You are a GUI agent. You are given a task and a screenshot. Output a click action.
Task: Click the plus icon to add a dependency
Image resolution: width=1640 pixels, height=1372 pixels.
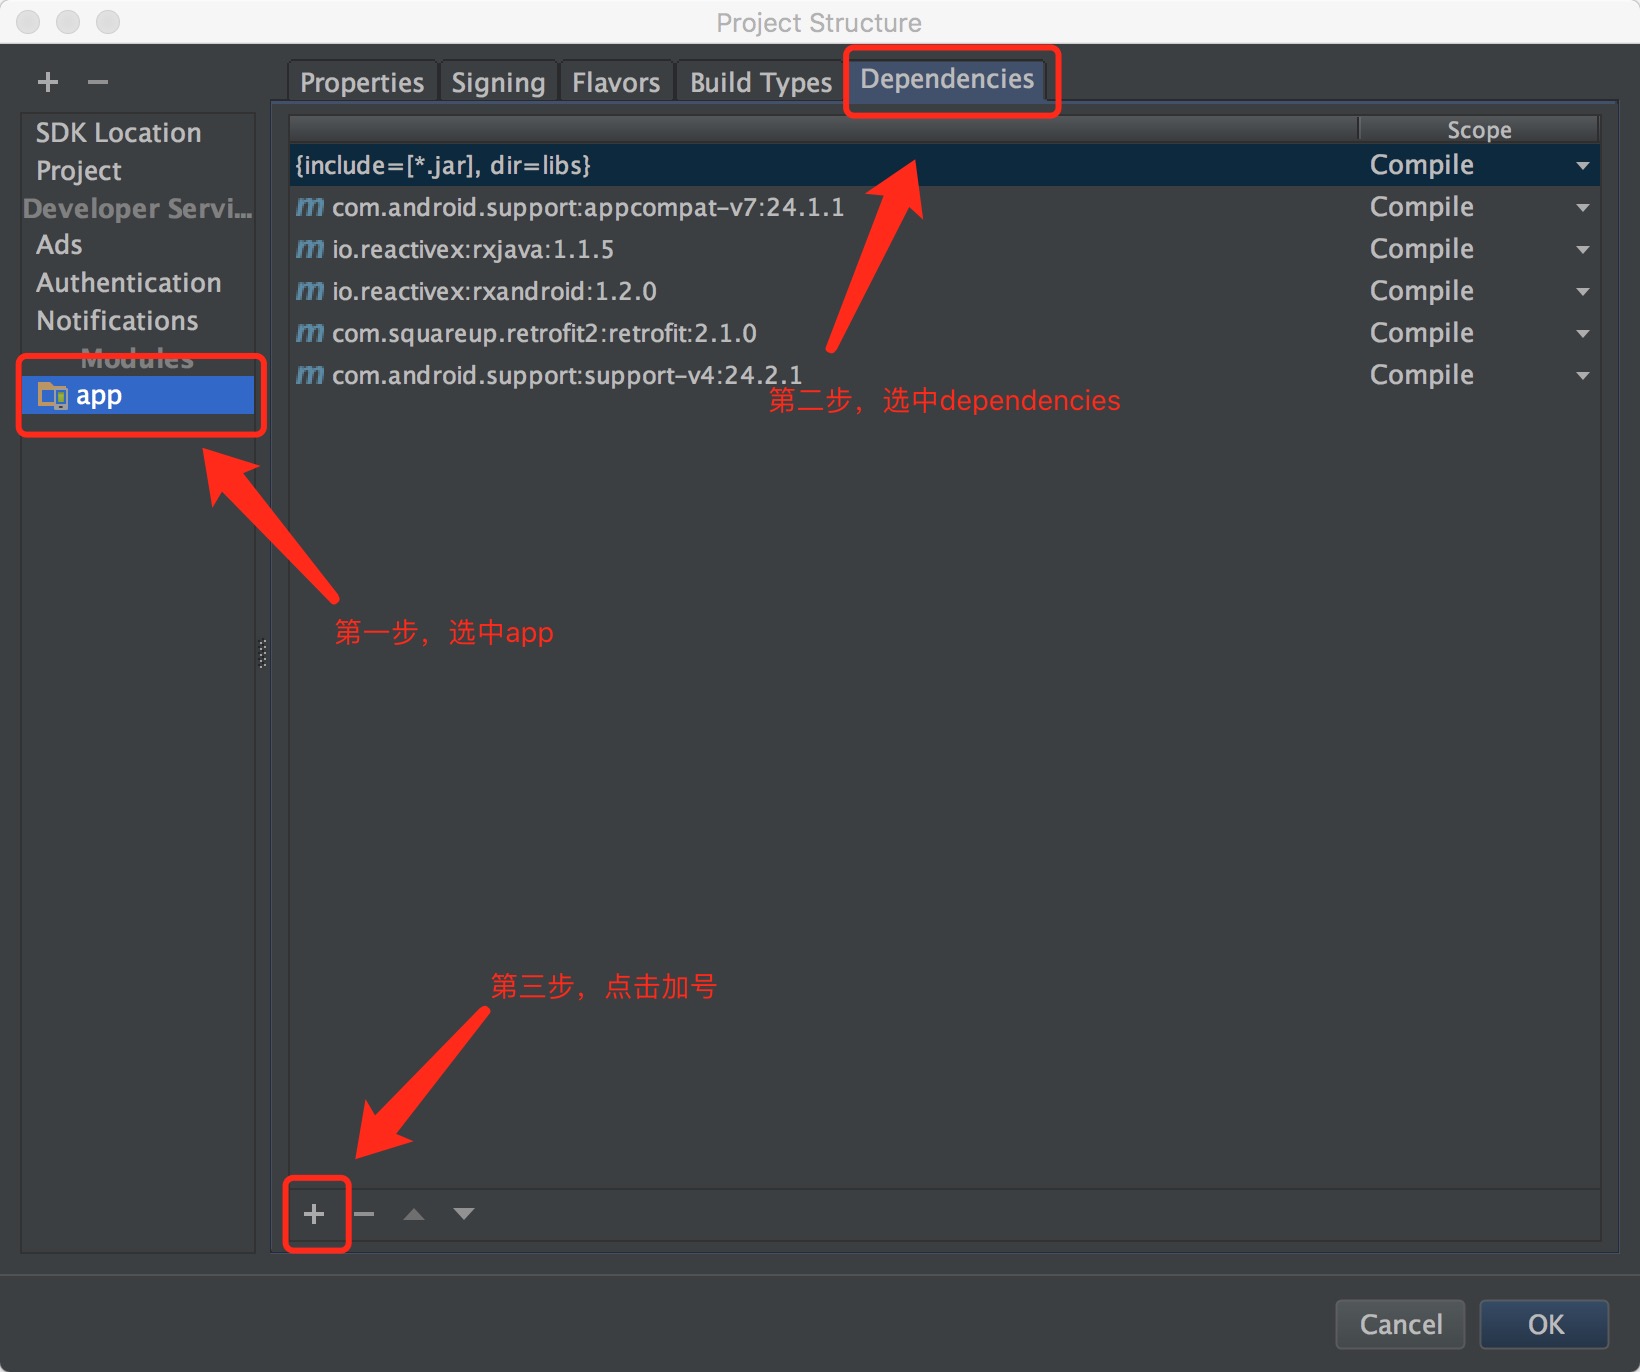pyautogui.click(x=315, y=1214)
